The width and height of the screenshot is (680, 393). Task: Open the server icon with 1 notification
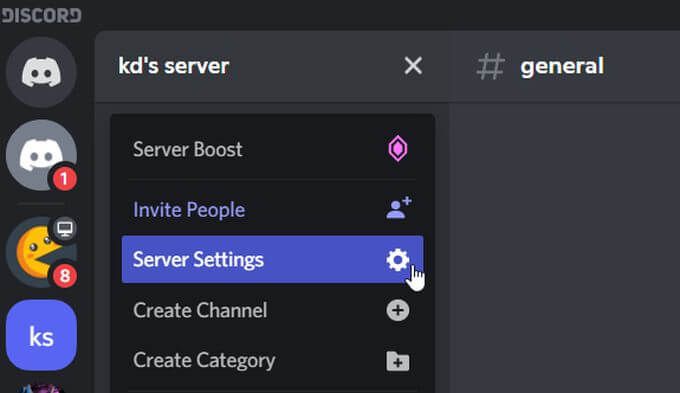pos(41,155)
